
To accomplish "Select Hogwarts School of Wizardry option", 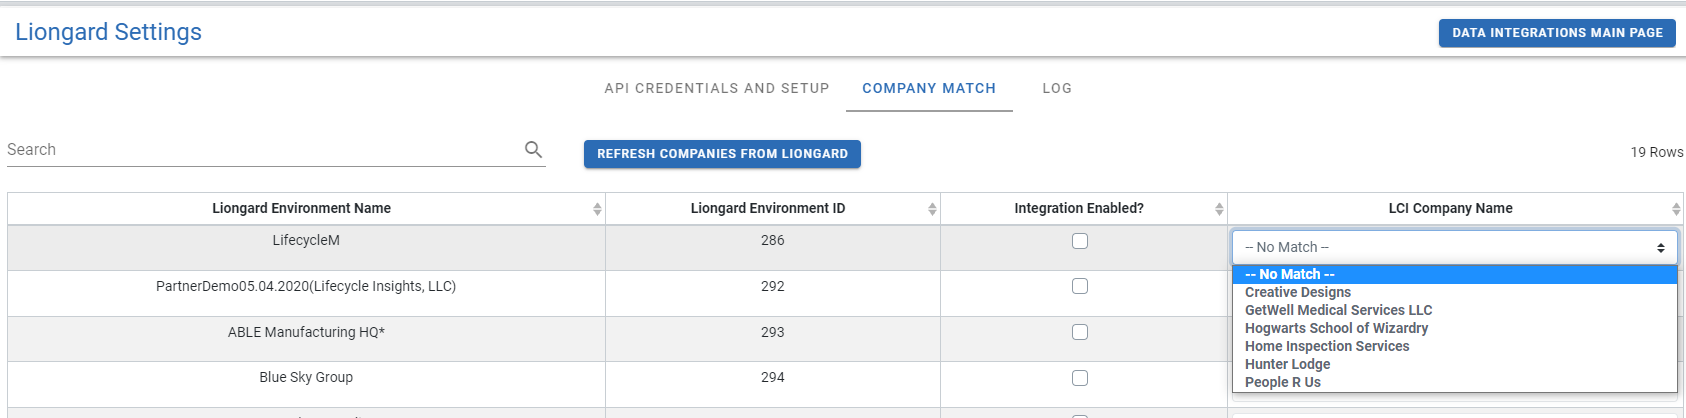I will pyautogui.click(x=1455, y=328).
